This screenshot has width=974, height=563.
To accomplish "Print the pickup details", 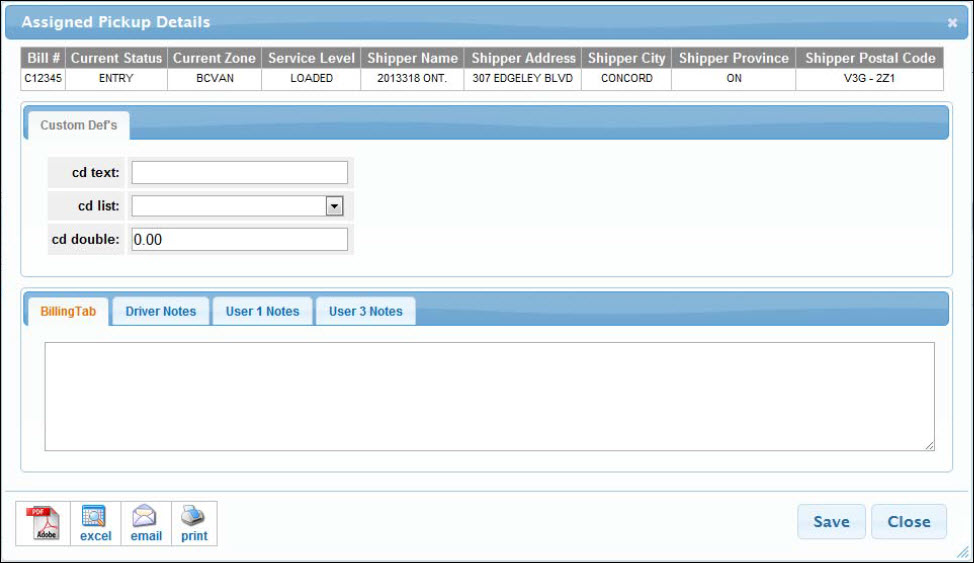I will pyautogui.click(x=194, y=523).
